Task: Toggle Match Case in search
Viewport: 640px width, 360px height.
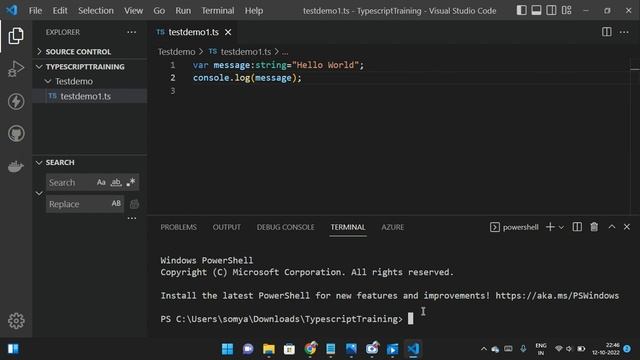Action: point(101,182)
